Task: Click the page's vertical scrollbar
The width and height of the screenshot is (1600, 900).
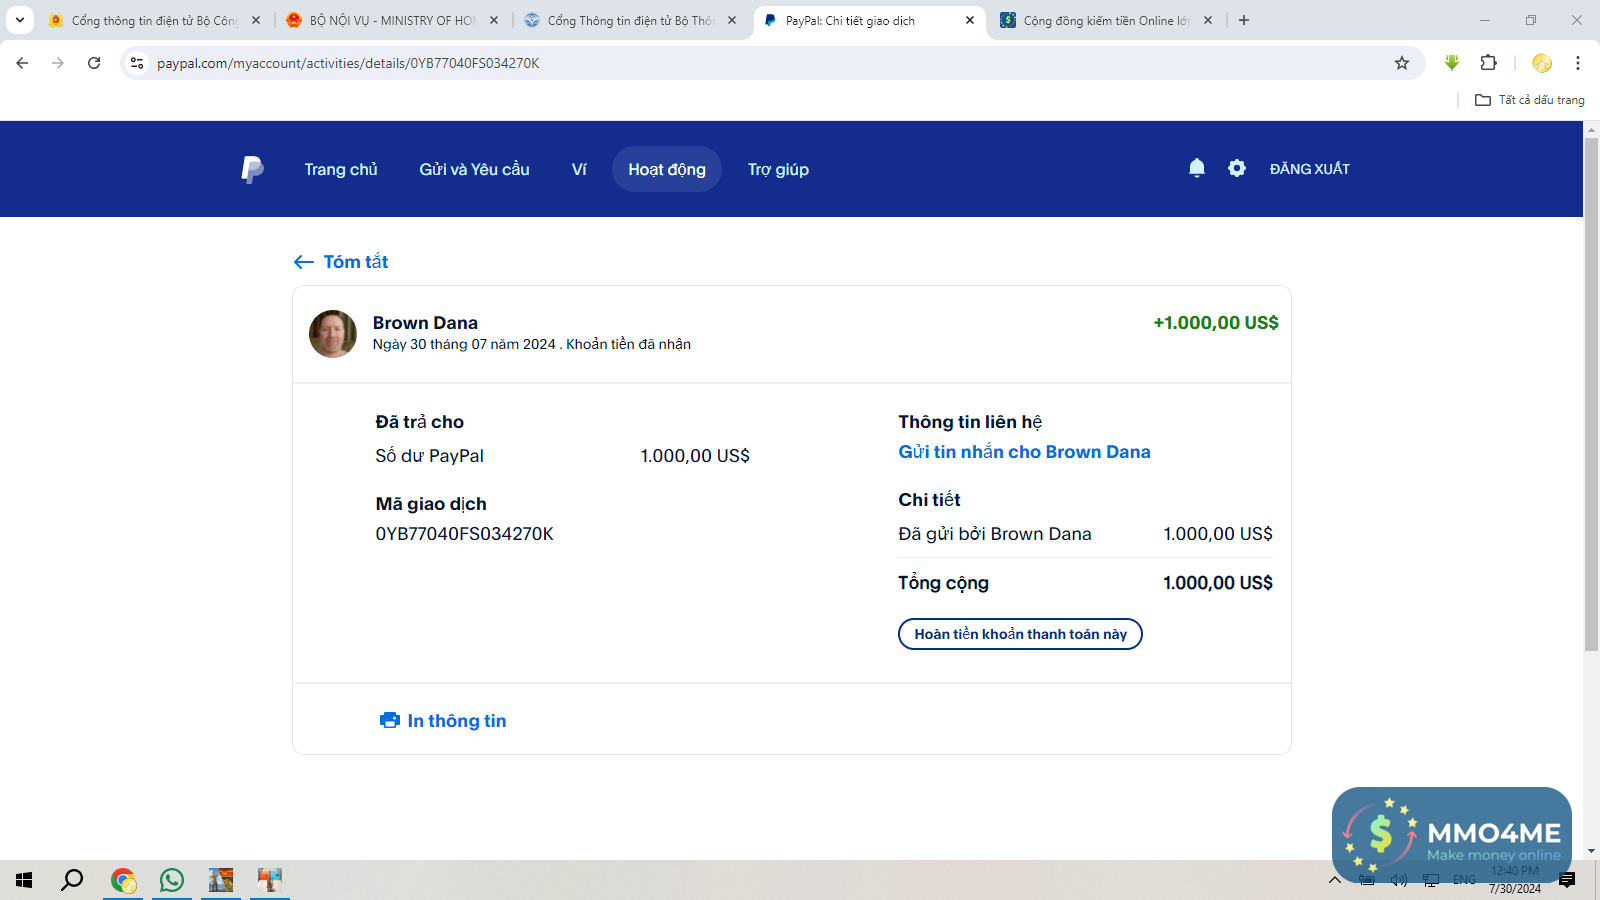Action: pyautogui.click(x=1591, y=394)
